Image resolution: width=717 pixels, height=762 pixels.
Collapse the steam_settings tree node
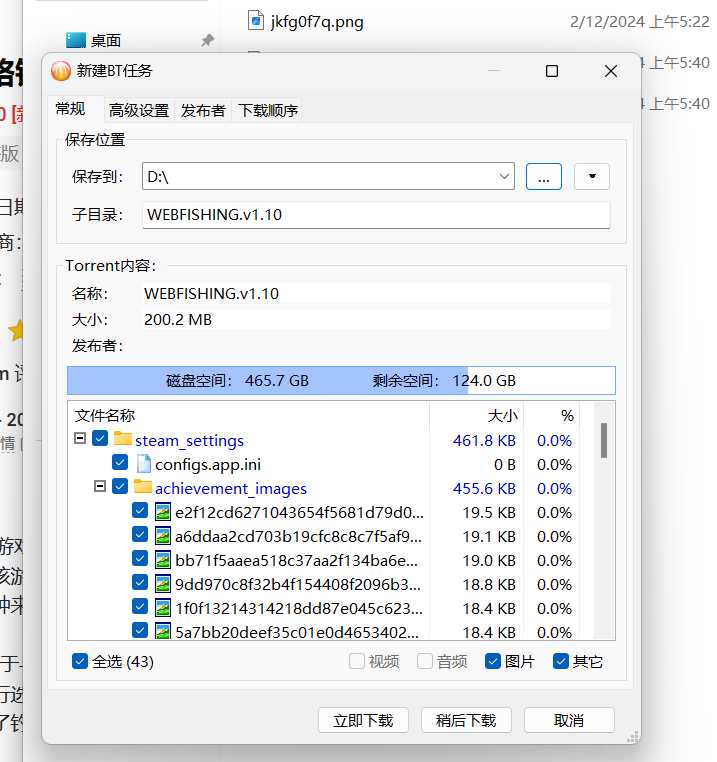click(x=80, y=438)
